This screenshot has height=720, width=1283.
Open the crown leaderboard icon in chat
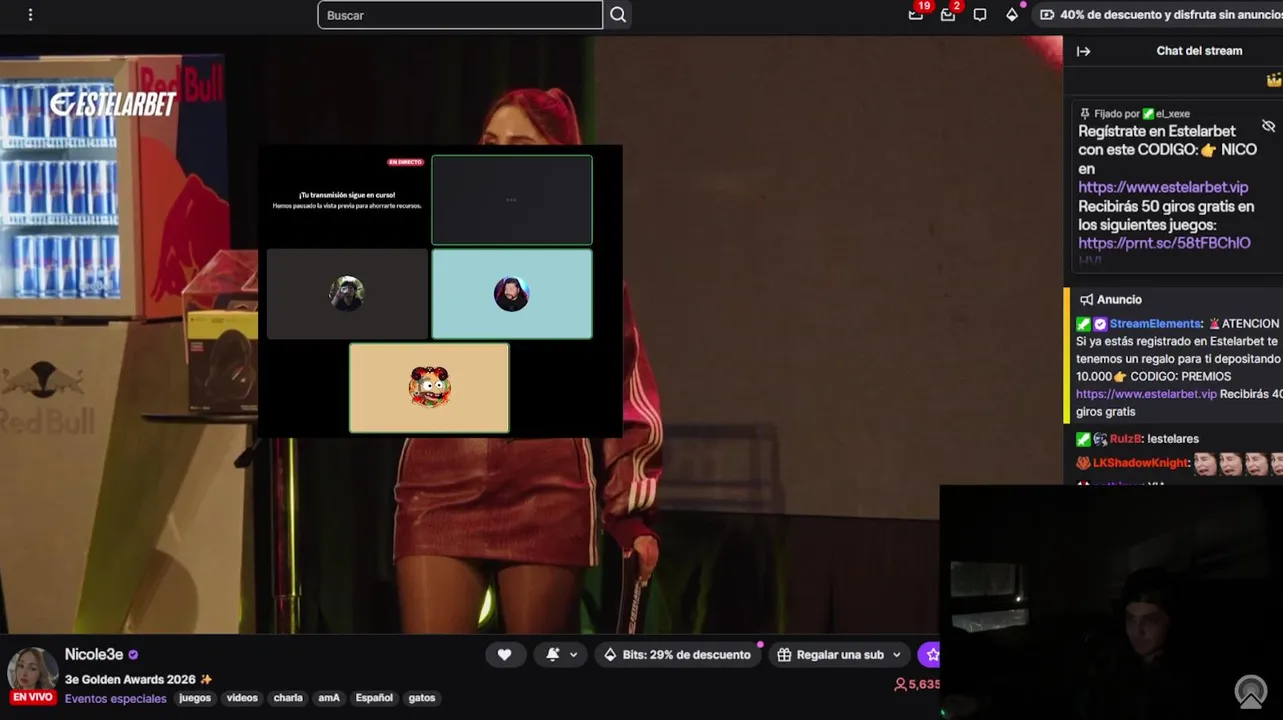1274,80
